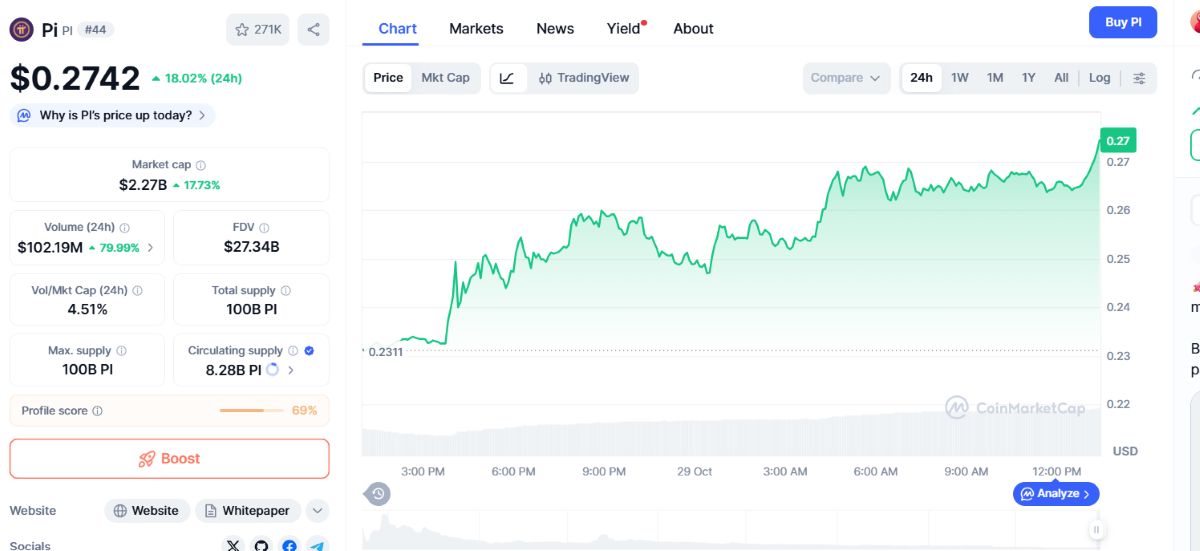Click the Pi coin logo icon
Viewport: 1200px width, 551px height.
pos(22,29)
